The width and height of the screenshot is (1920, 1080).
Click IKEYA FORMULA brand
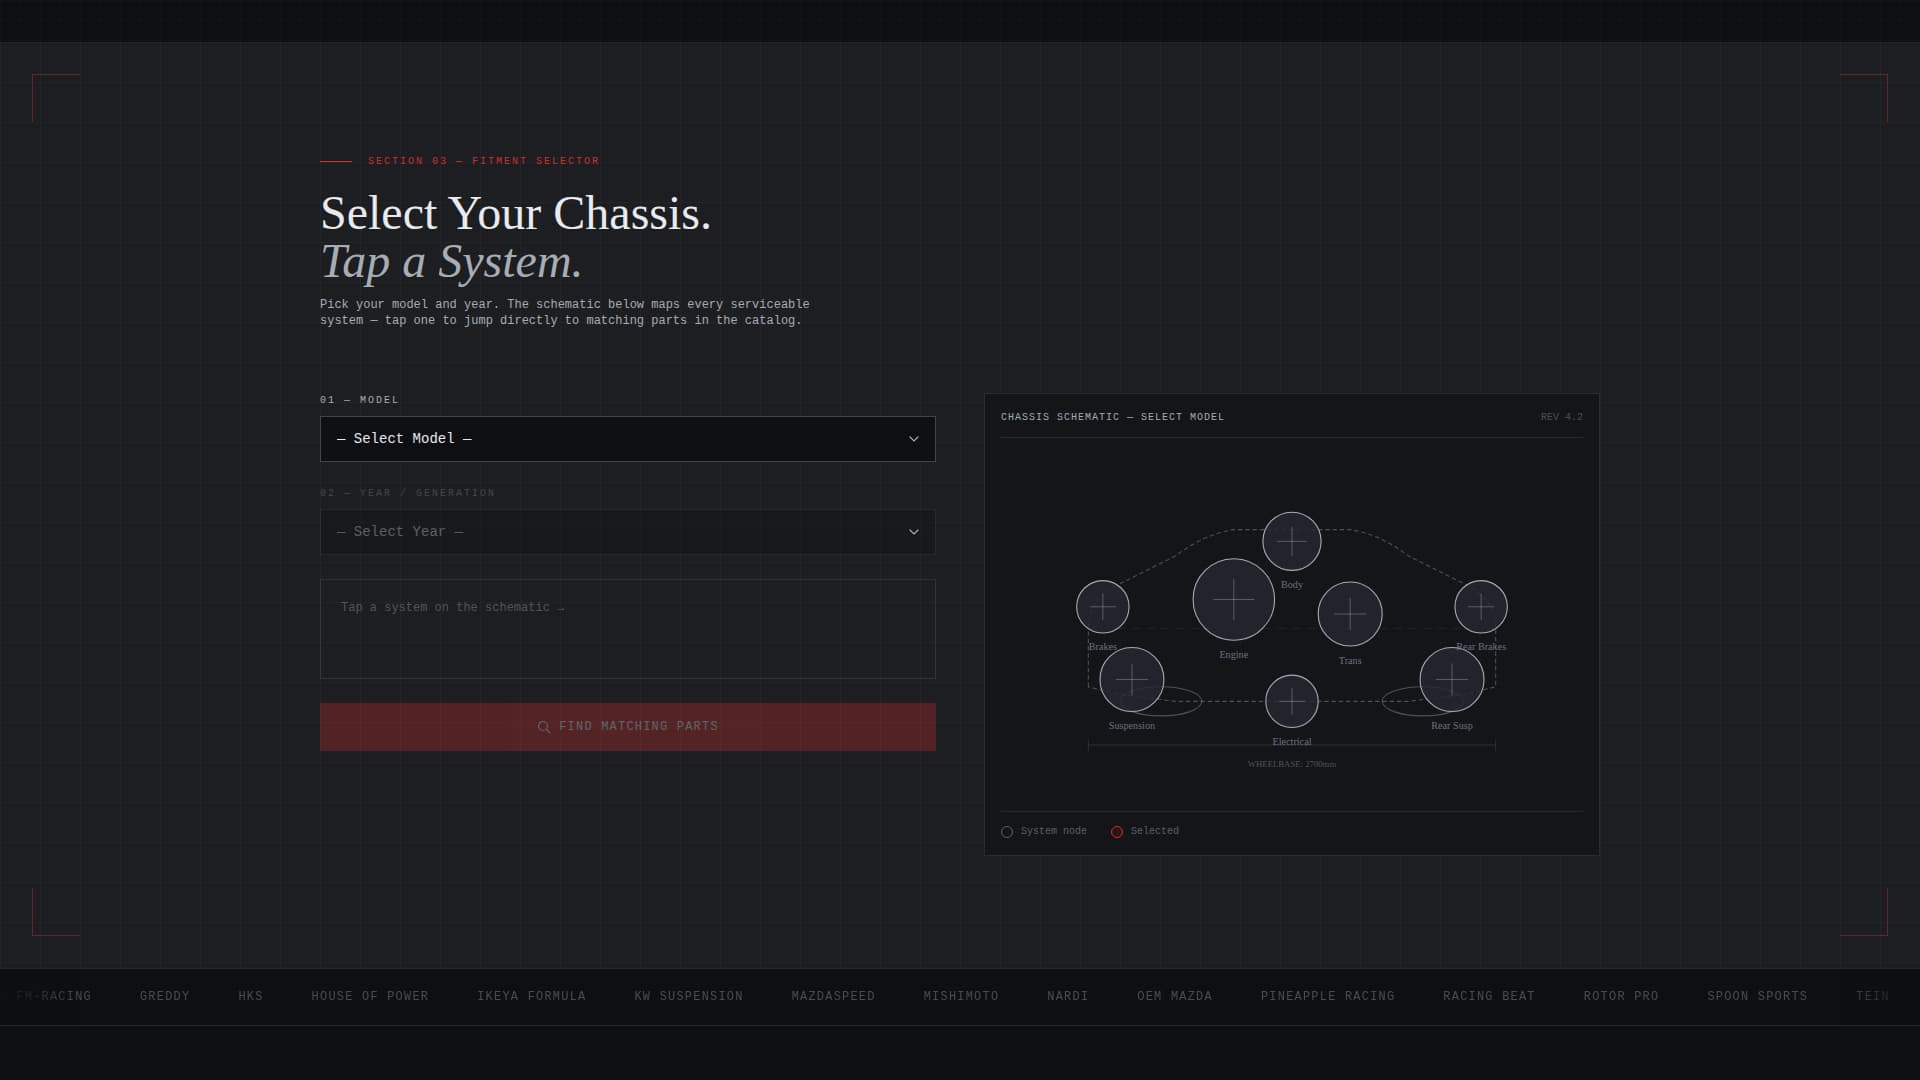tap(531, 996)
